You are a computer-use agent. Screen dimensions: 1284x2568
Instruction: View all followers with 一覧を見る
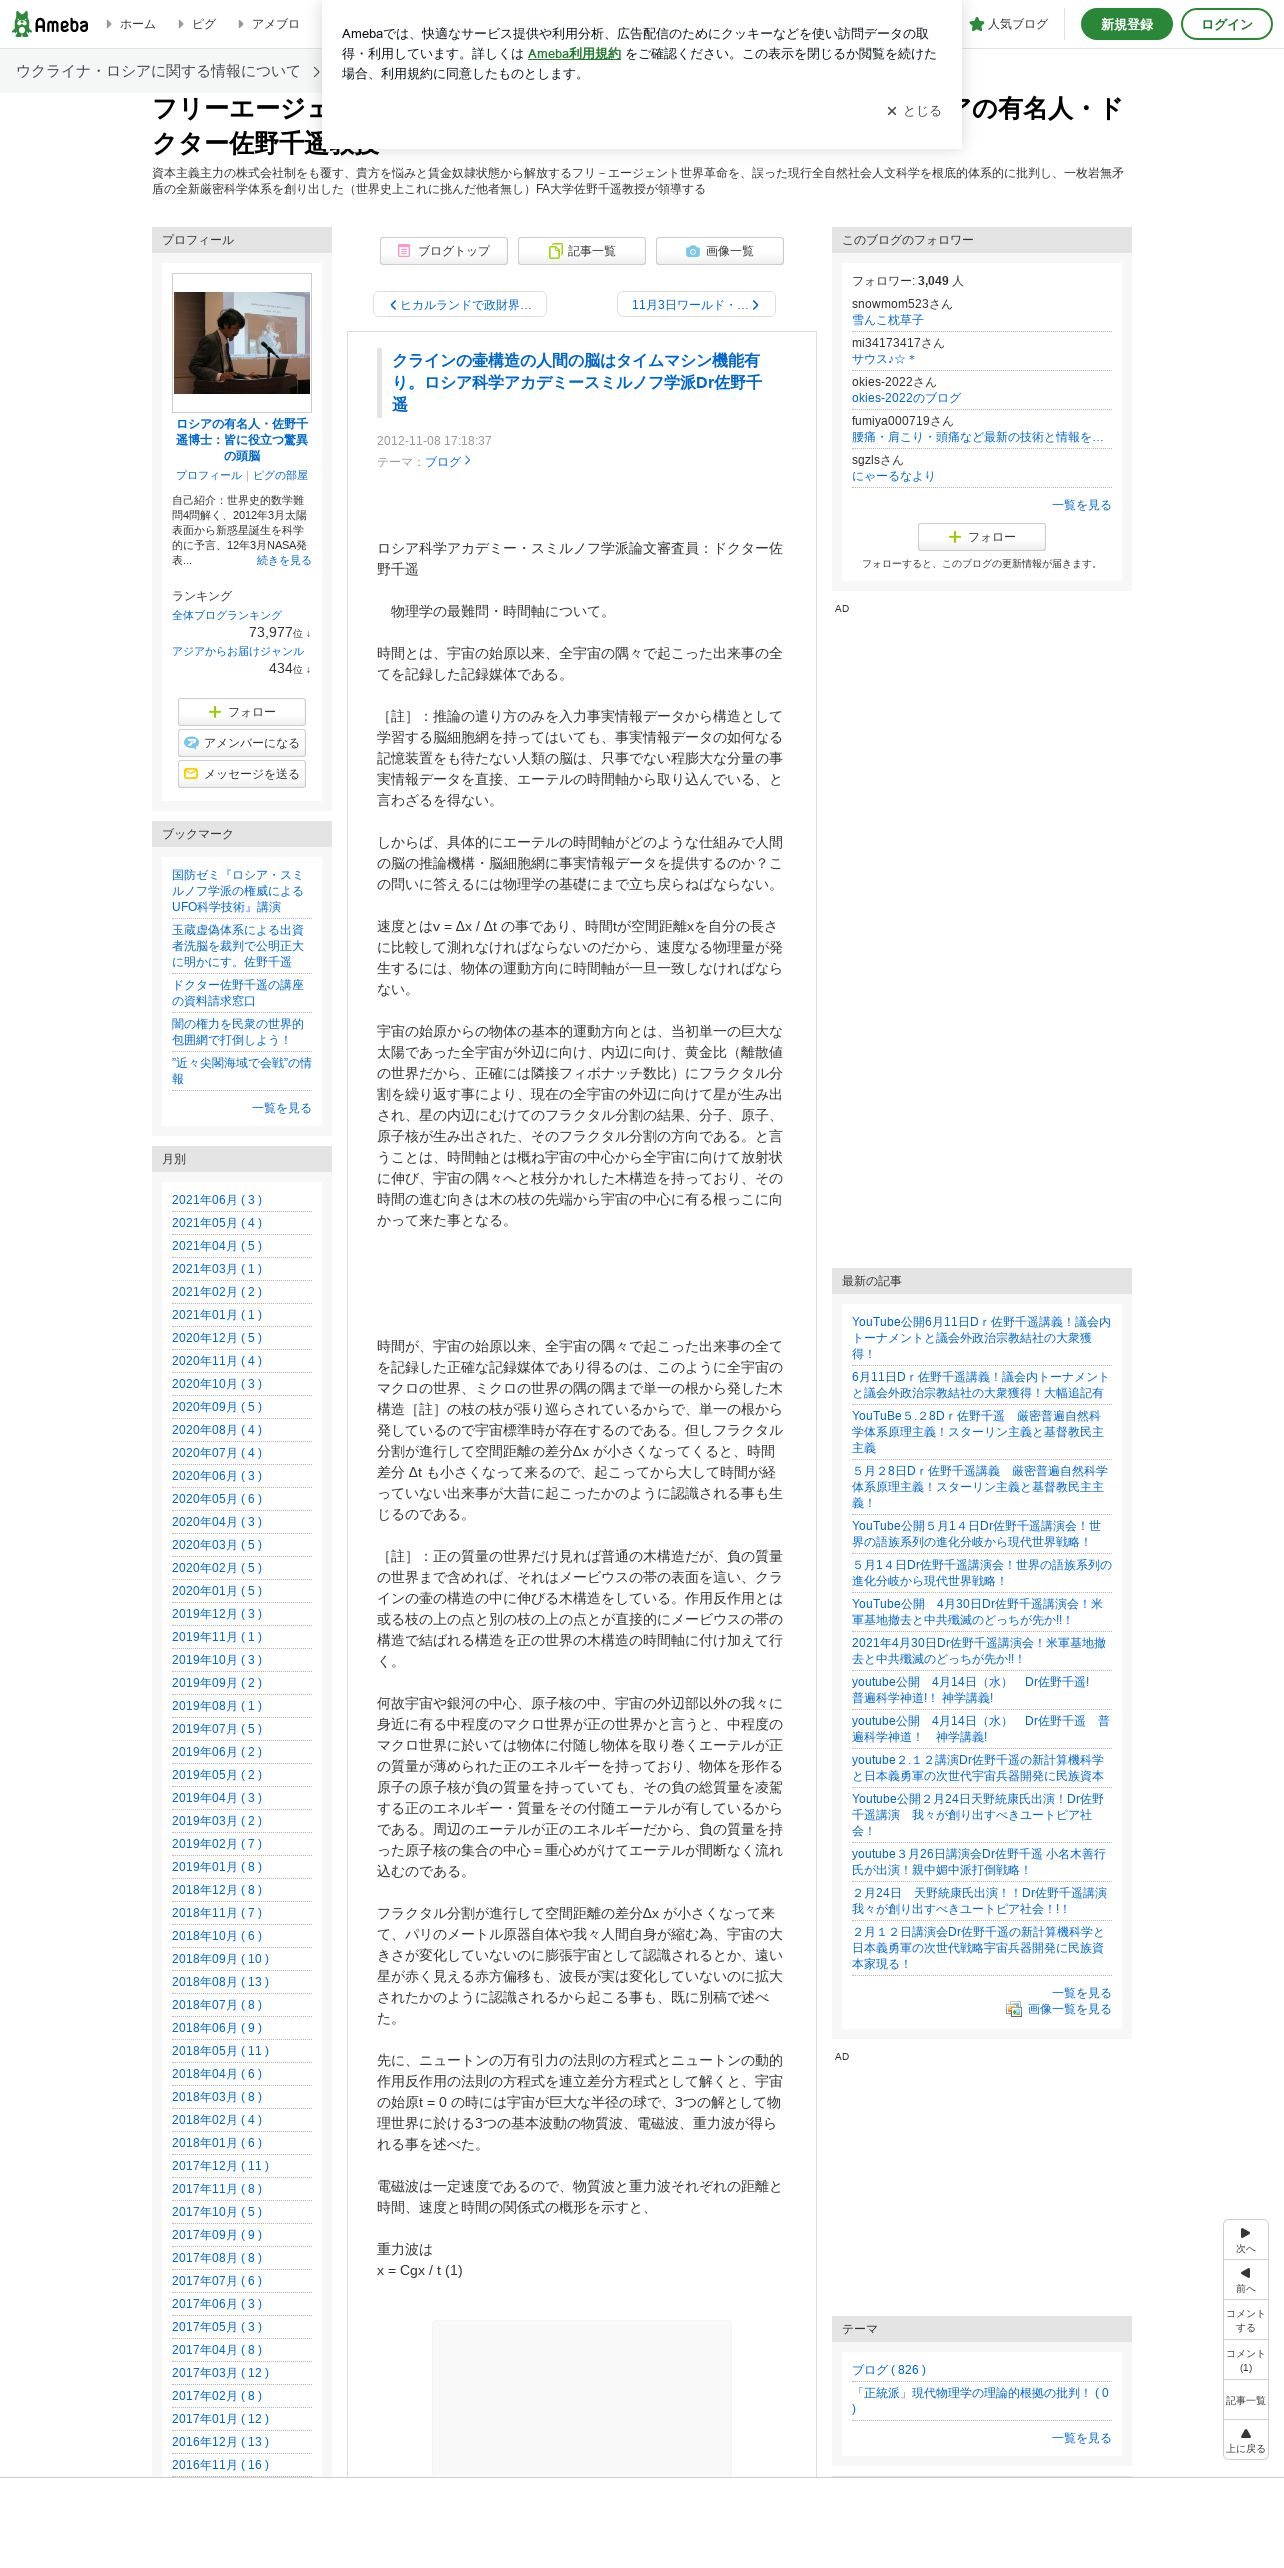point(1082,505)
